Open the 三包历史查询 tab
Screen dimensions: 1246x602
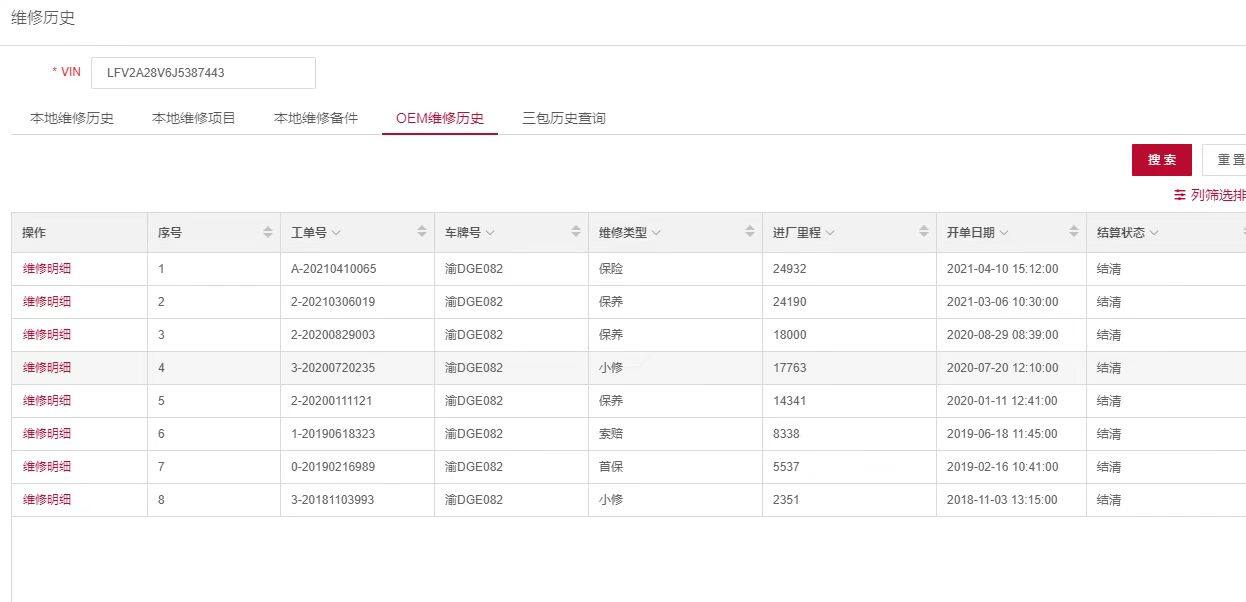(x=564, y=118)
